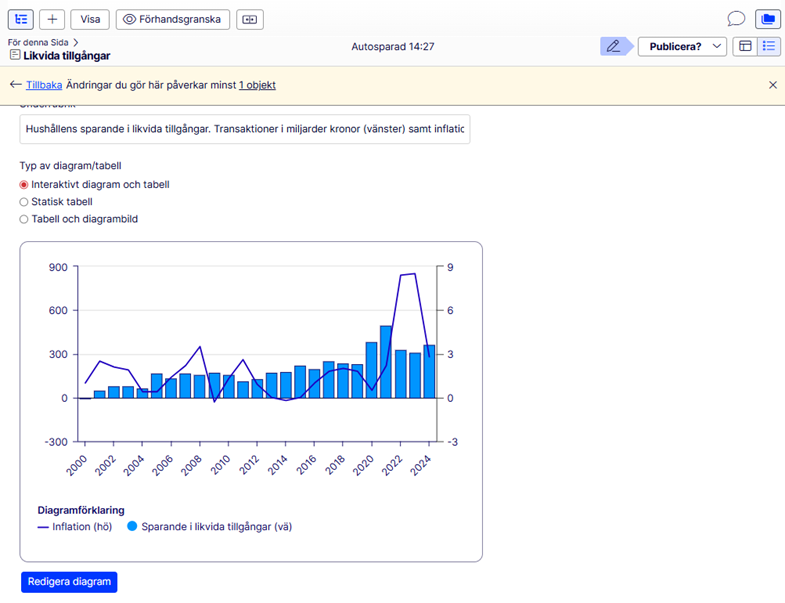
Task: Click the plus icon to add content
Action: tap(53, 19)
